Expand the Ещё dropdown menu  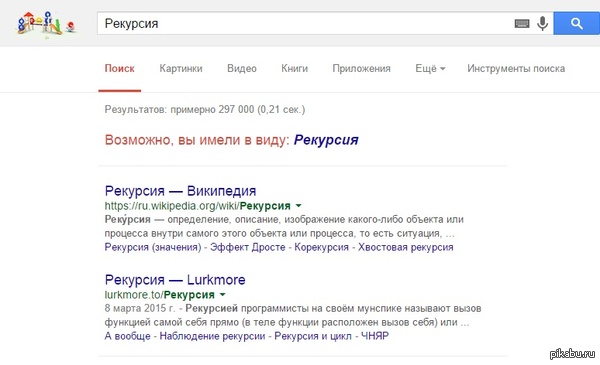430,68
